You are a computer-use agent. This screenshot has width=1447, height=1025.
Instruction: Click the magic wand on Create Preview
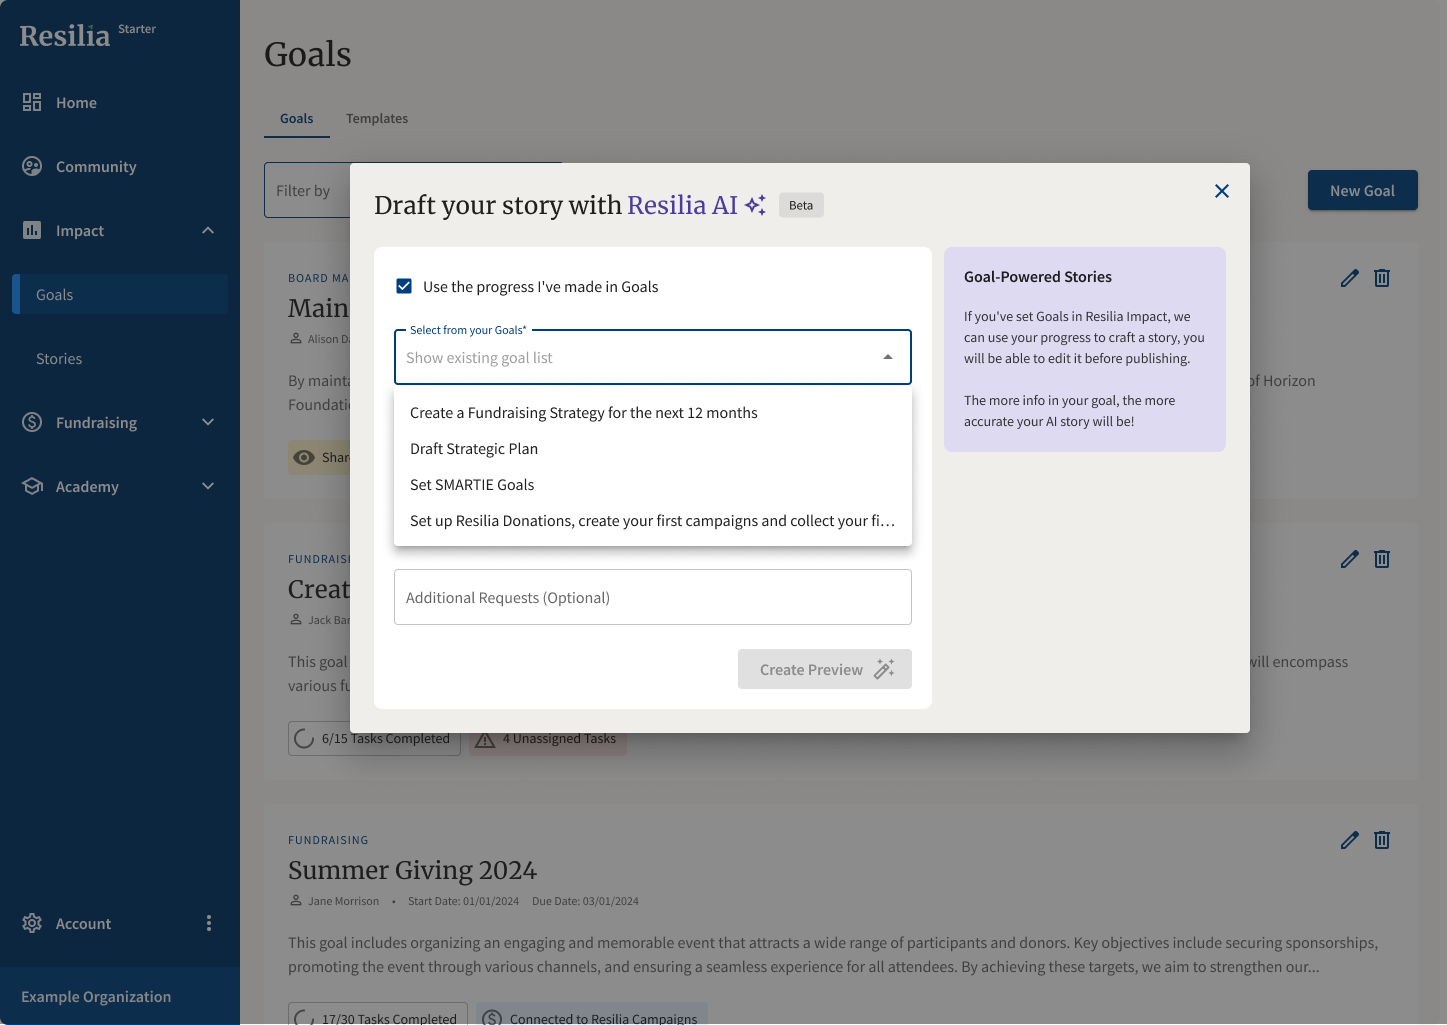pos(884,669)
